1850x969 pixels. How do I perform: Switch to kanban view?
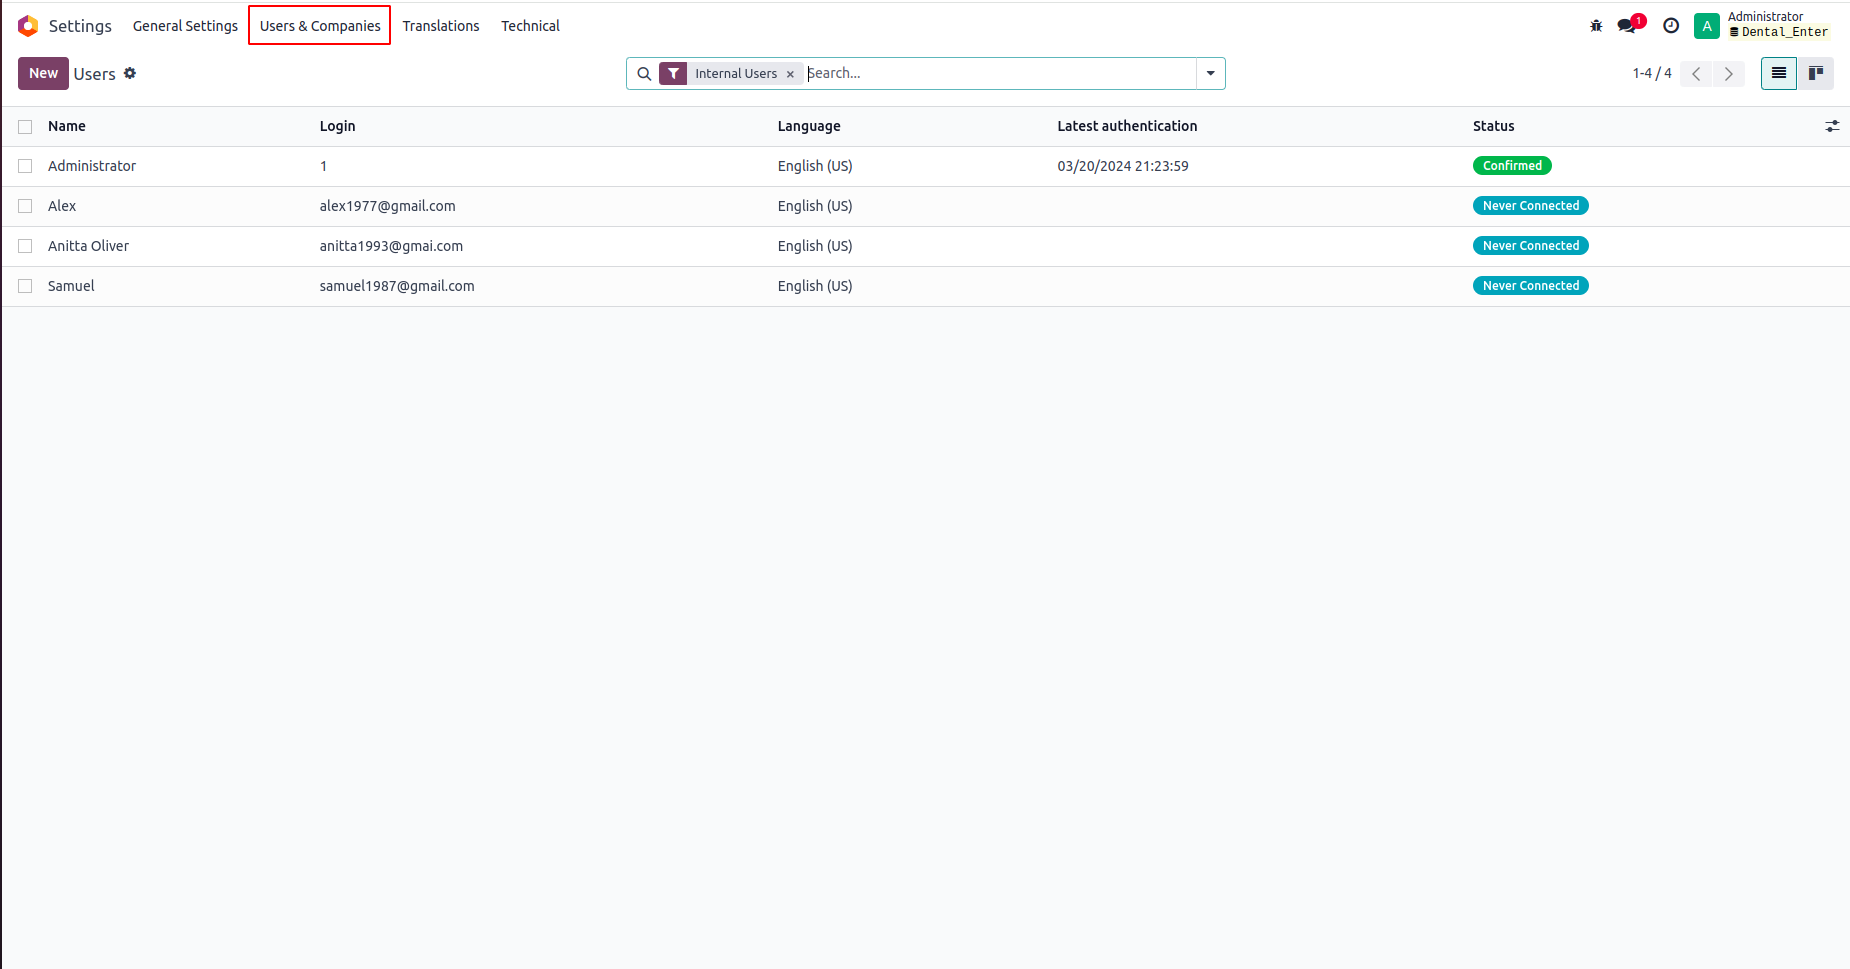1816,73
